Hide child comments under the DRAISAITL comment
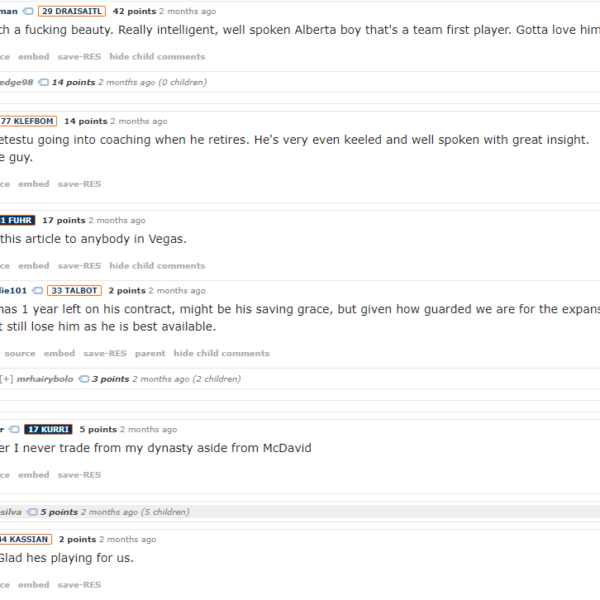This screenshot has height=600, width=600. click(x=157, y=57)
